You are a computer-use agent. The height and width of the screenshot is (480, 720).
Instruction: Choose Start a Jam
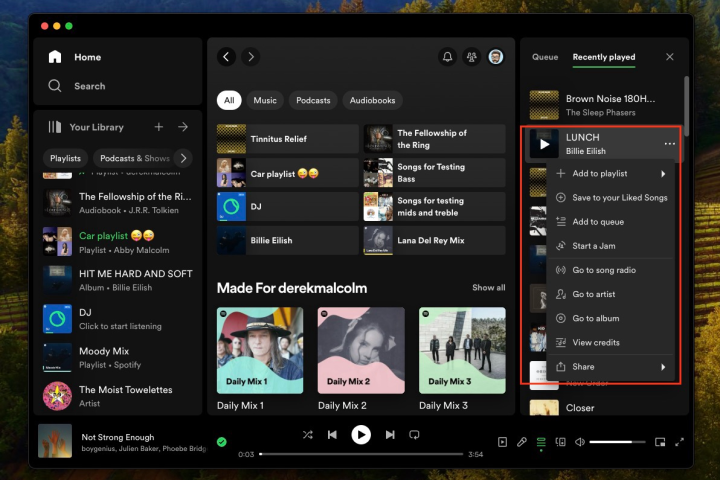point(611,246)
